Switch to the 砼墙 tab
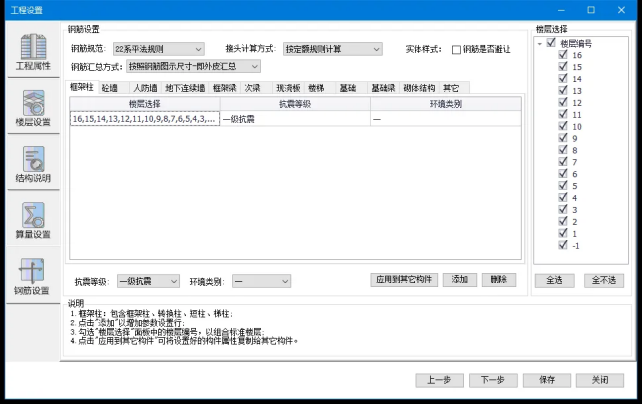Viewport: 642px width, 404px height. click(x=109, y=88)
